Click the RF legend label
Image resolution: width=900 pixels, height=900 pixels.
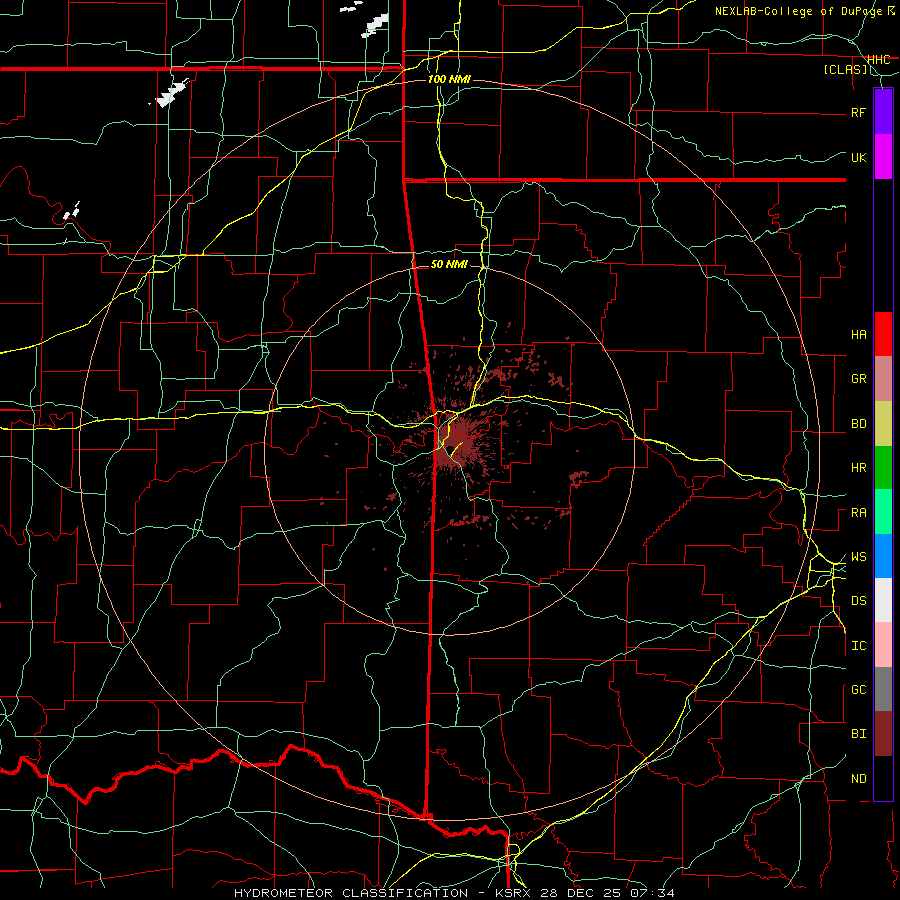coord(859,112)
